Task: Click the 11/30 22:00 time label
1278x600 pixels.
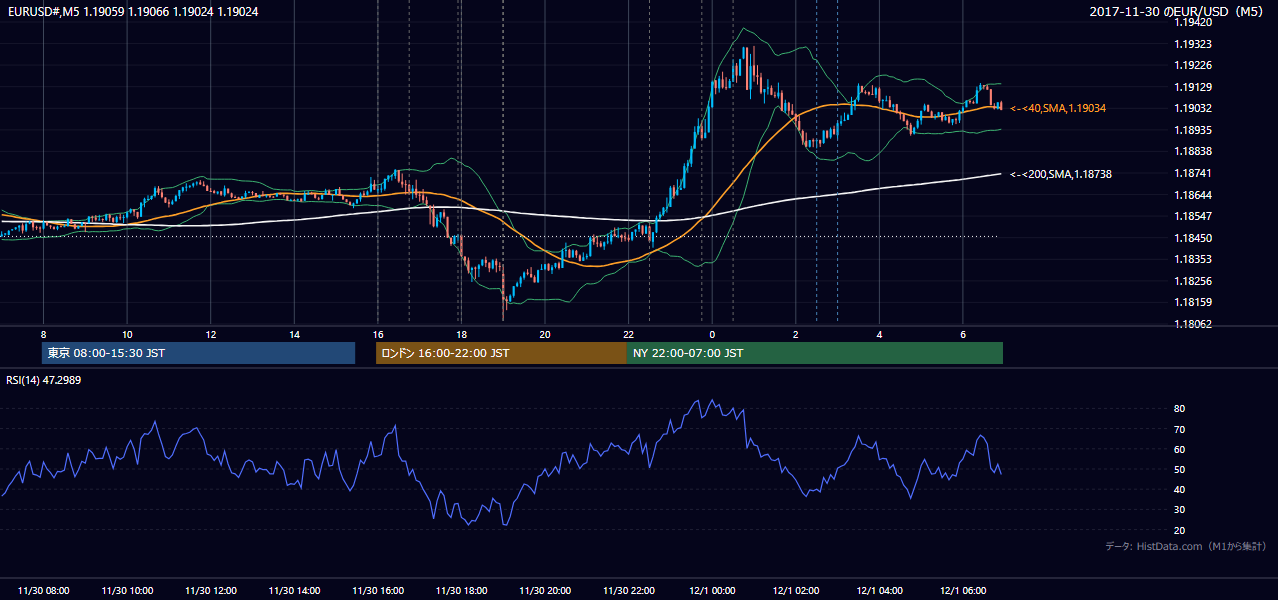Action: [629, 591]
